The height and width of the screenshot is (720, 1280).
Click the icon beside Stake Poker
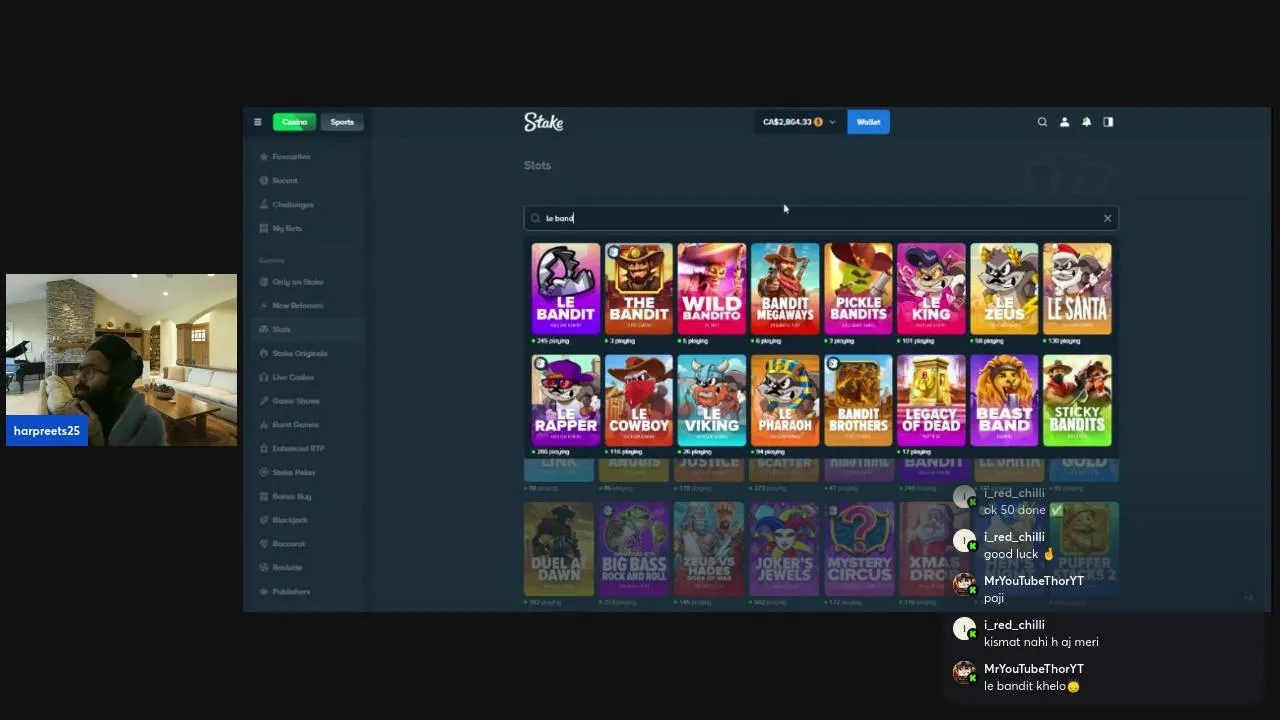tap(263, 472)
